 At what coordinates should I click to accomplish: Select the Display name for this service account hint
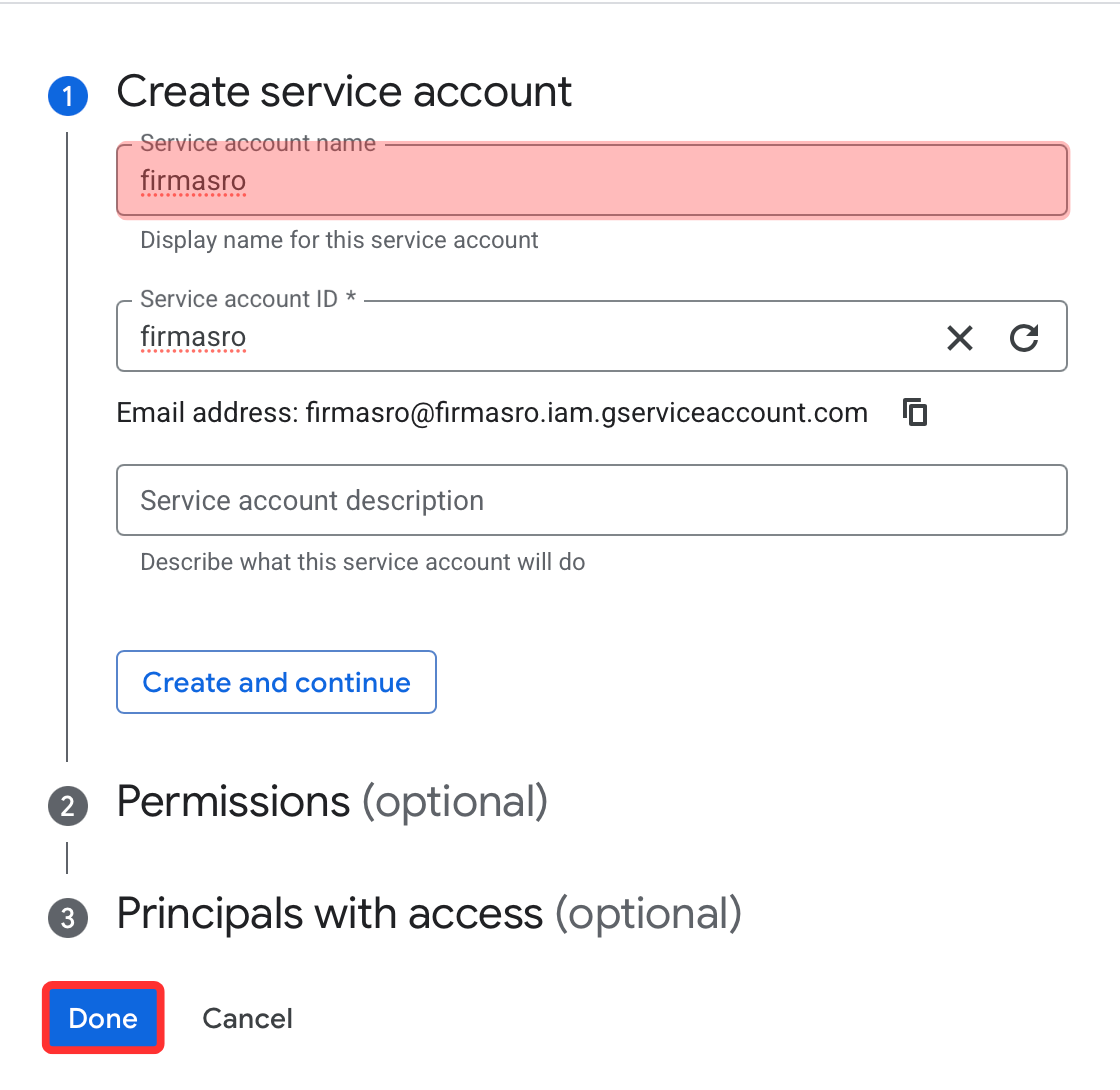point(339,241)
